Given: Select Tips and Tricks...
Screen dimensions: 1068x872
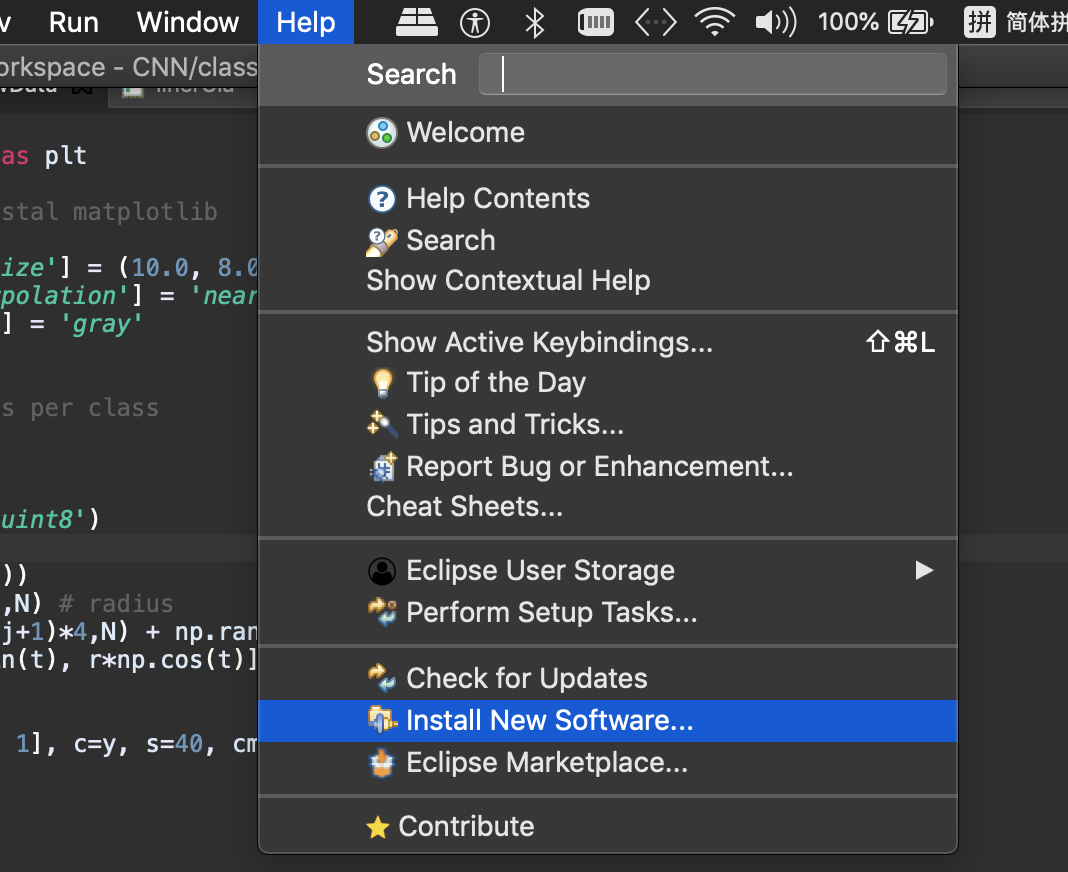Looking at the screenshot, I should 608,424.
